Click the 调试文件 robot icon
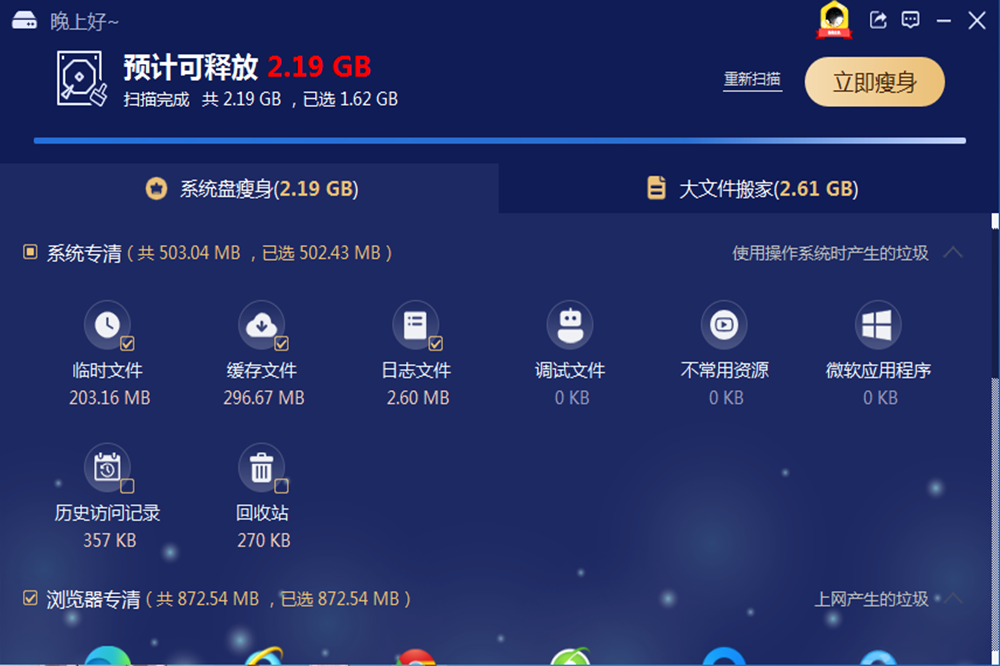 point(570,324)
